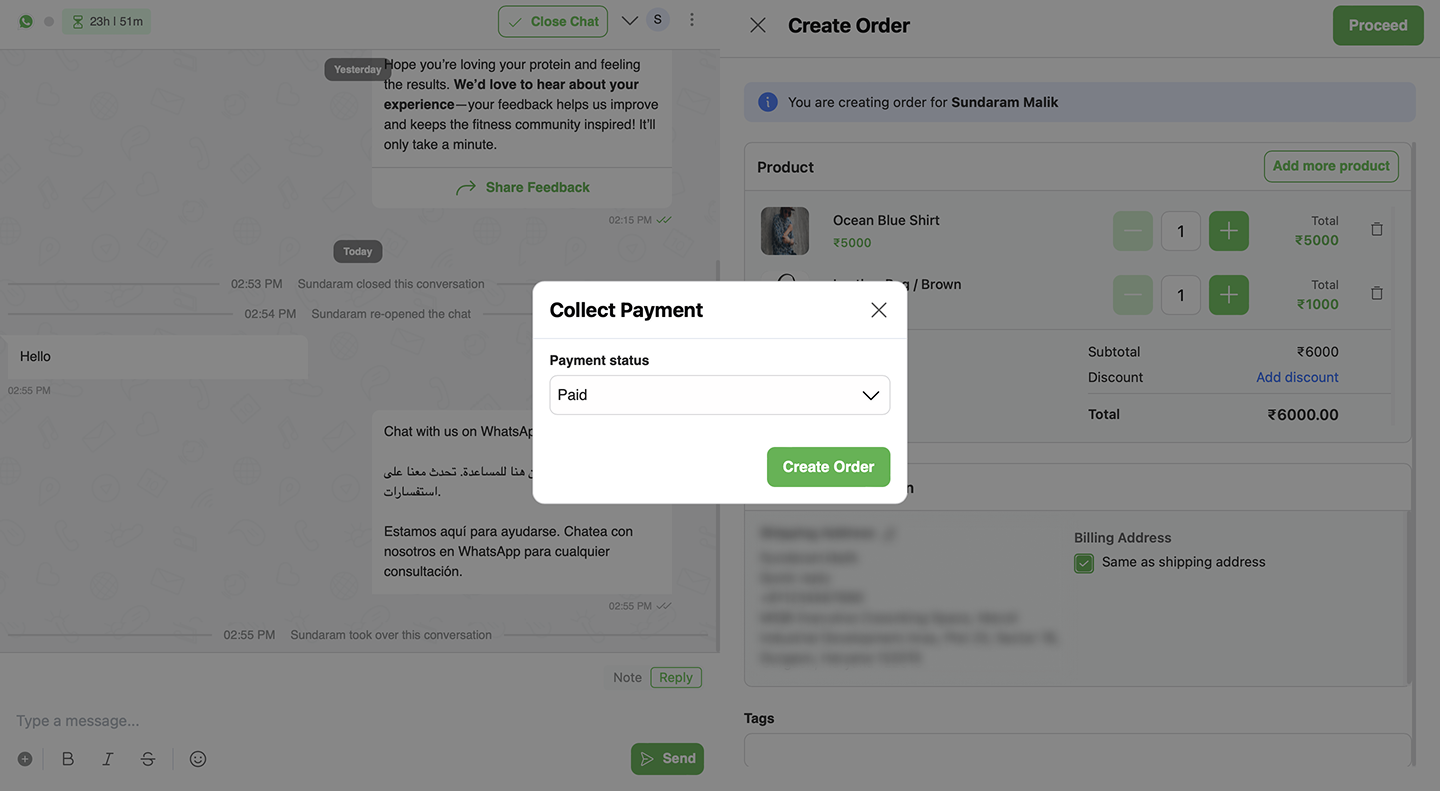Screen dimensions: 1440x791
Task: Click the Add discount link
Action: tap(1297, 377)
